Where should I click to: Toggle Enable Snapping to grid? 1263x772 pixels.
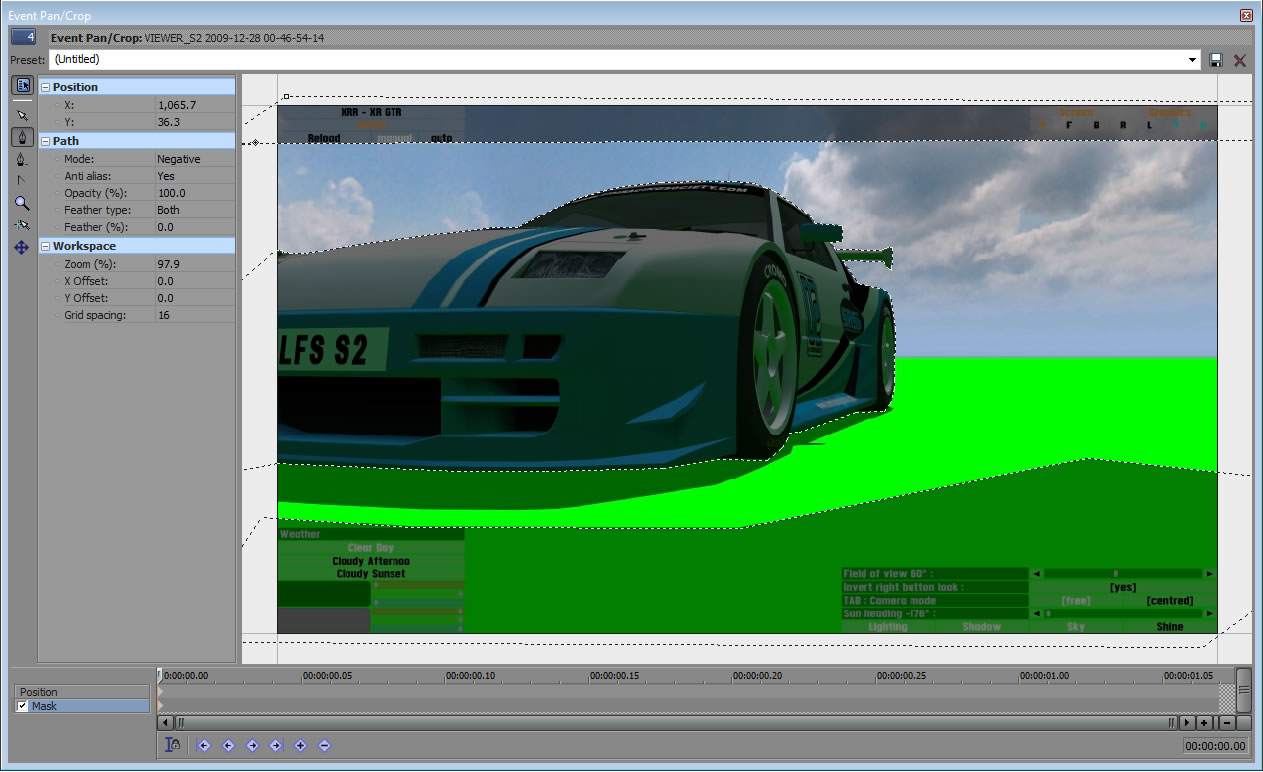click(x=21, y=224)
